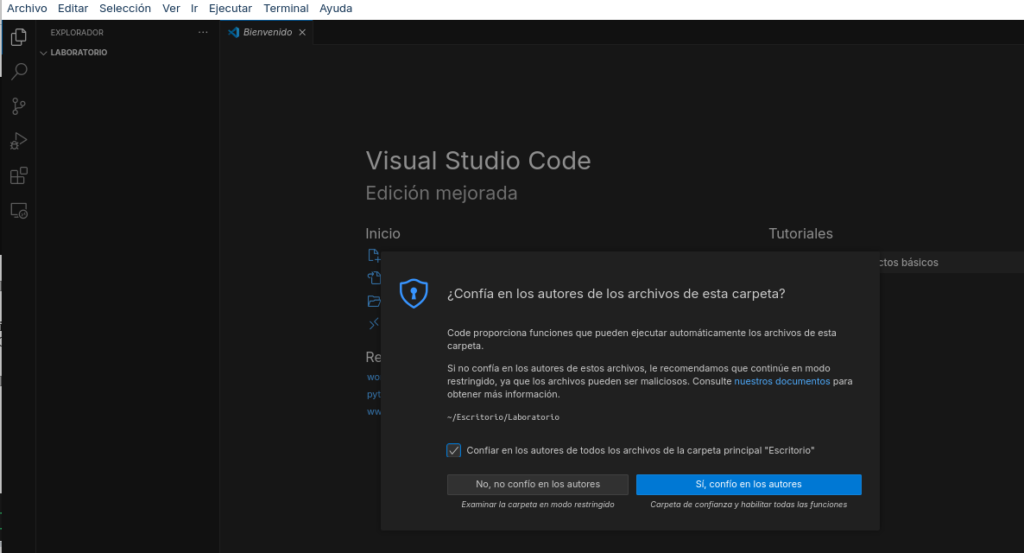Screen dimensions: 1024x553
Task: Open the Terminal menu
Action: (286, 8)
